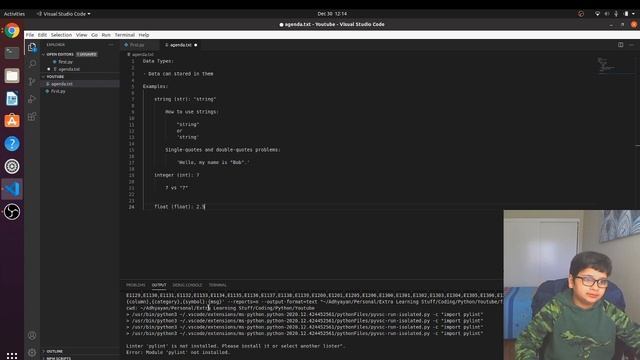This screenshot has width=640, height=360.
Task: Switch to the Problems panel tab
Action: (136, 285)
